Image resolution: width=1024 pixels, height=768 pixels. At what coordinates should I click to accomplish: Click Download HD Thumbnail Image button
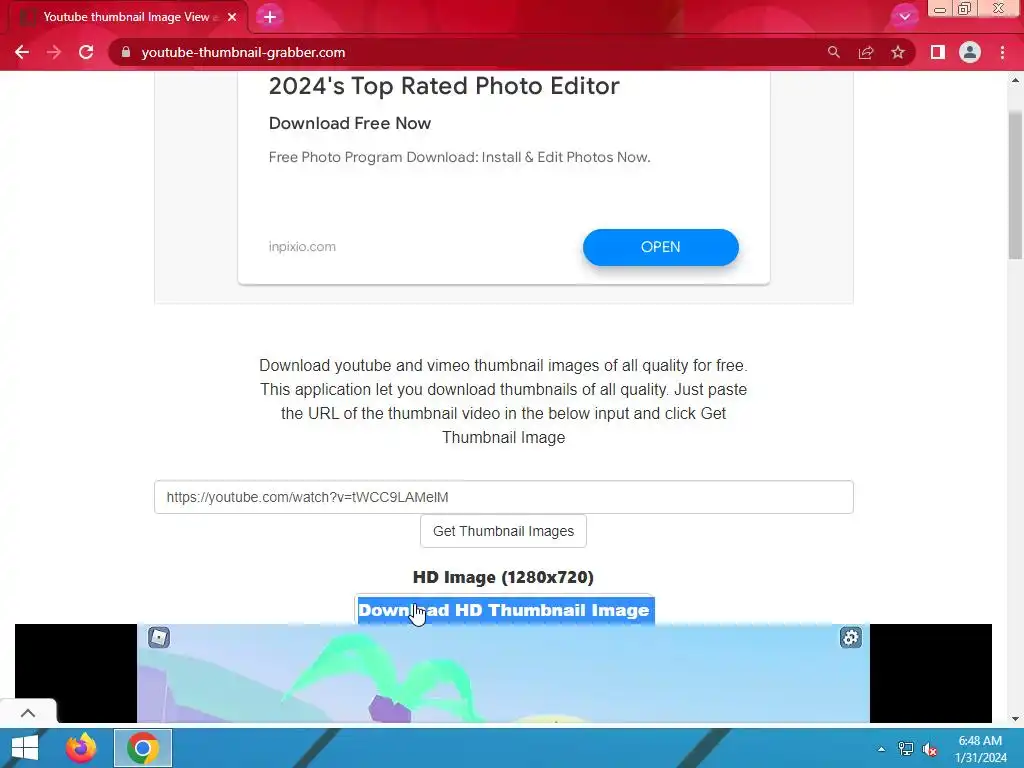[505, 609]
